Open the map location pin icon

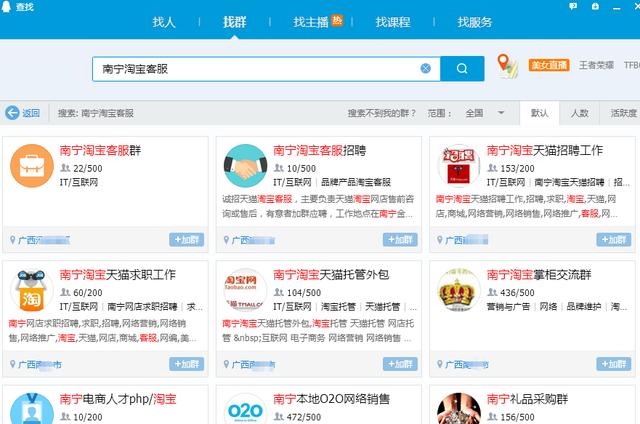(x=507, y=66)
